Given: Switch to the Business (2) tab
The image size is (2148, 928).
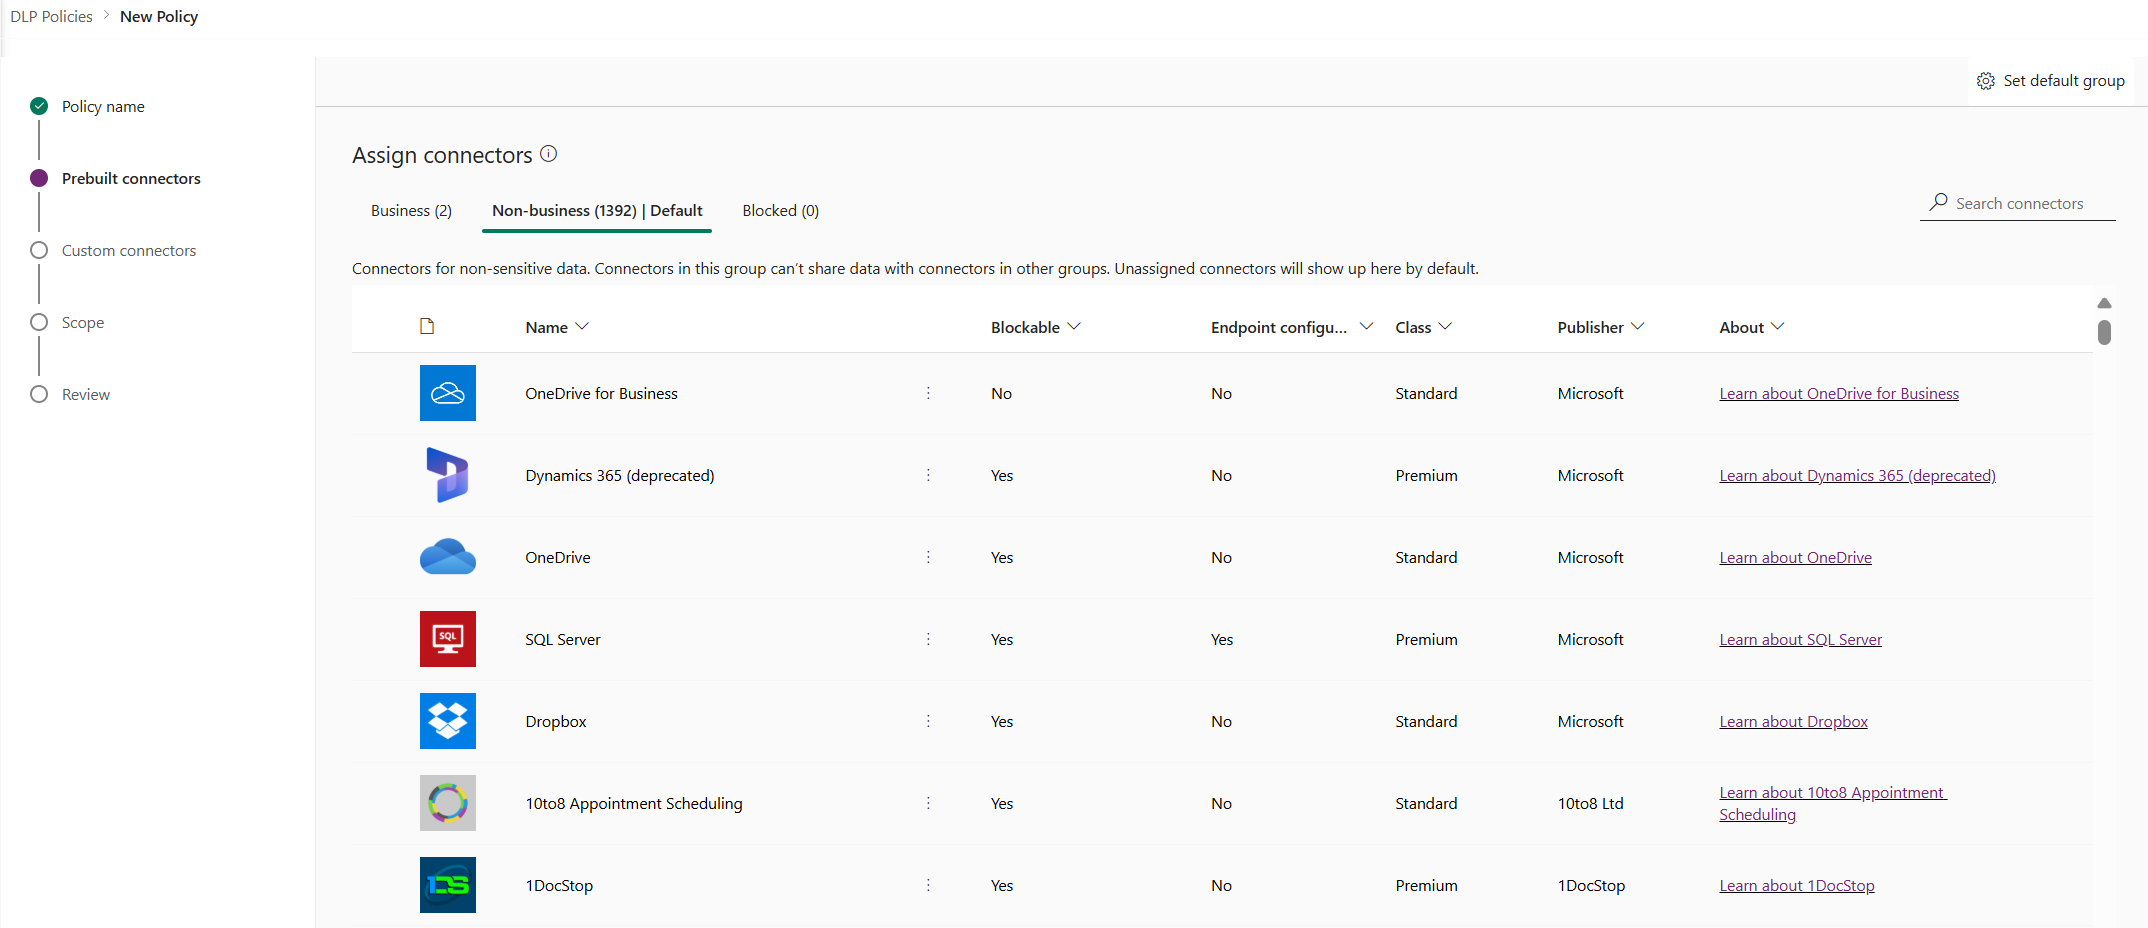Looking at the screenshot, I should [411, 211].
